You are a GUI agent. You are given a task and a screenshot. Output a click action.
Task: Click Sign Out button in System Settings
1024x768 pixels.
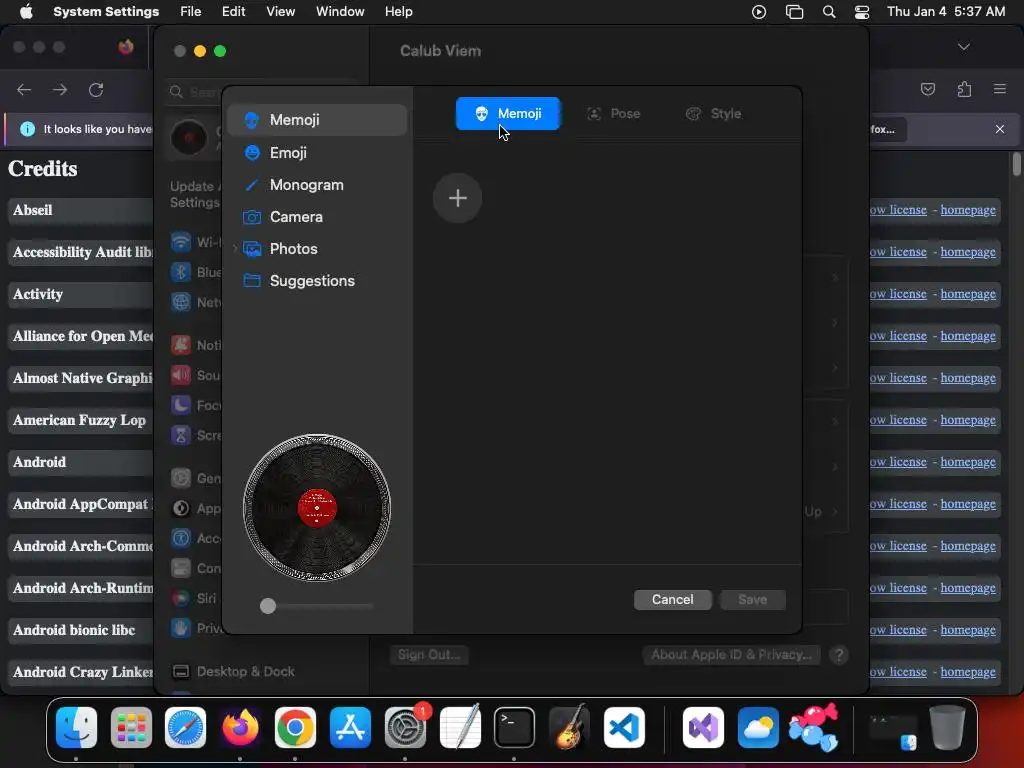[429, 654]
